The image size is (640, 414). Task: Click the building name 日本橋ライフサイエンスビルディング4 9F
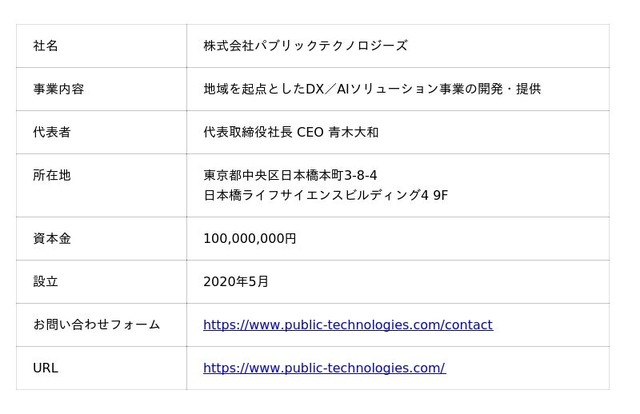[325, 194]
